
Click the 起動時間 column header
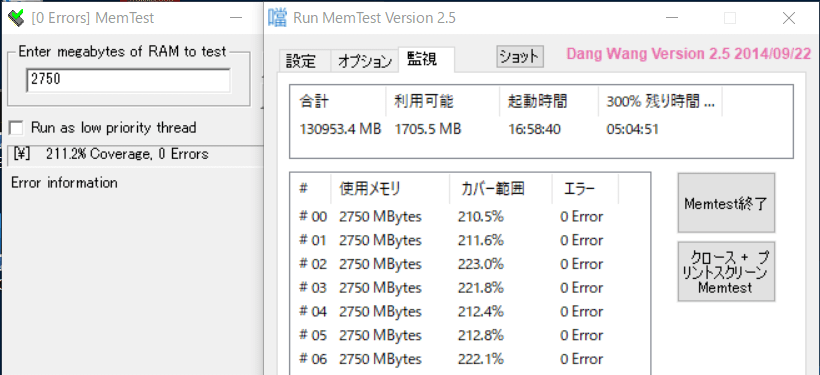point(549,101)
